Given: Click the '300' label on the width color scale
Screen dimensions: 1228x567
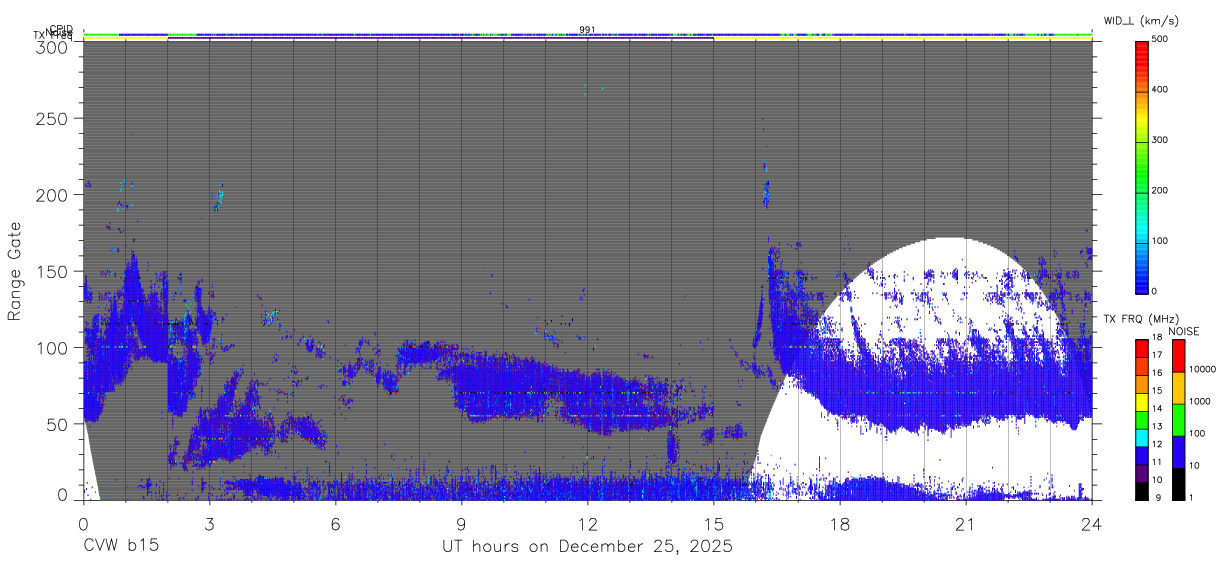Looking at the screenshot, I should click(x=1160, y=141).
